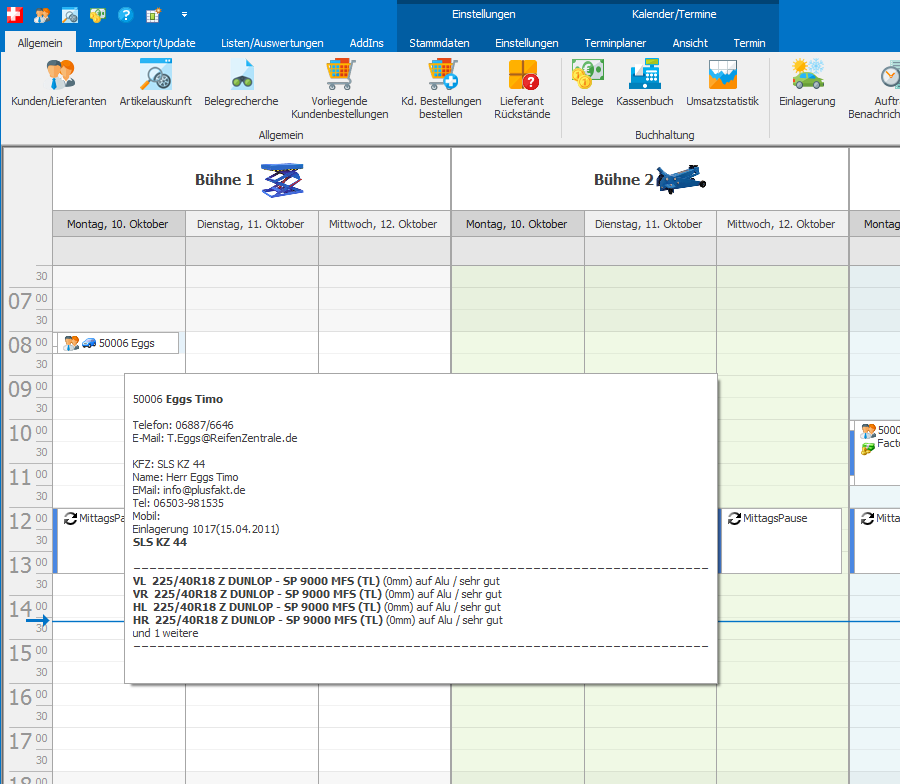Image resolution: width=900 pixels, height=784 pixels.
Task: Open Umsatzstatistik
Action: coord(723,83)
